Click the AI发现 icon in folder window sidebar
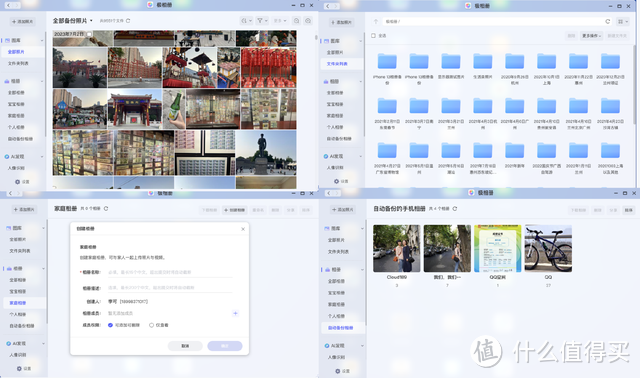640x378 pixels. pyautogui.click(x=326, y=156)
